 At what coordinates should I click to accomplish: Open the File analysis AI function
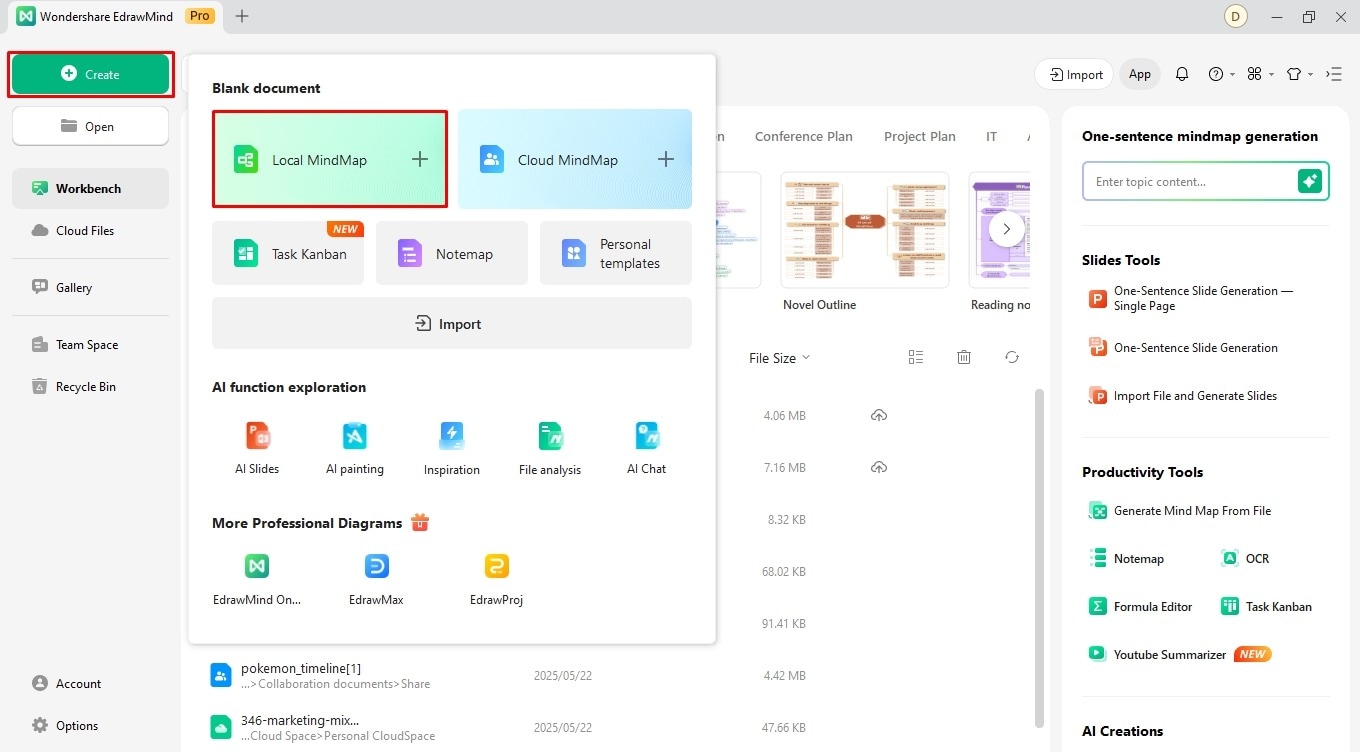(x=550, y=448)
